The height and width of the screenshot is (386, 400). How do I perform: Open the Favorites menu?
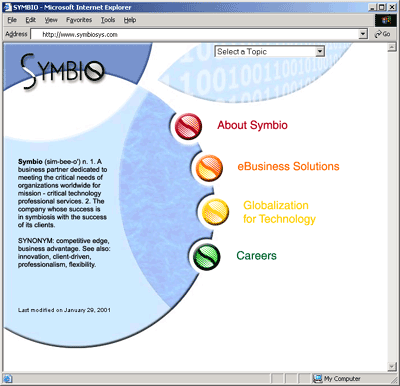point(79,20)
